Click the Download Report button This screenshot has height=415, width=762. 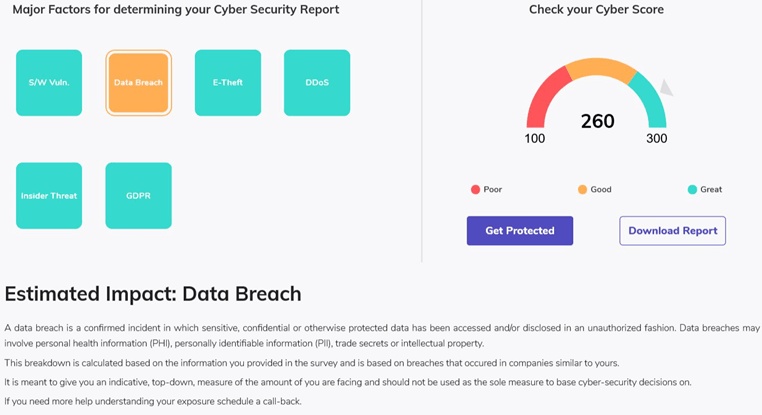point(673,231)
